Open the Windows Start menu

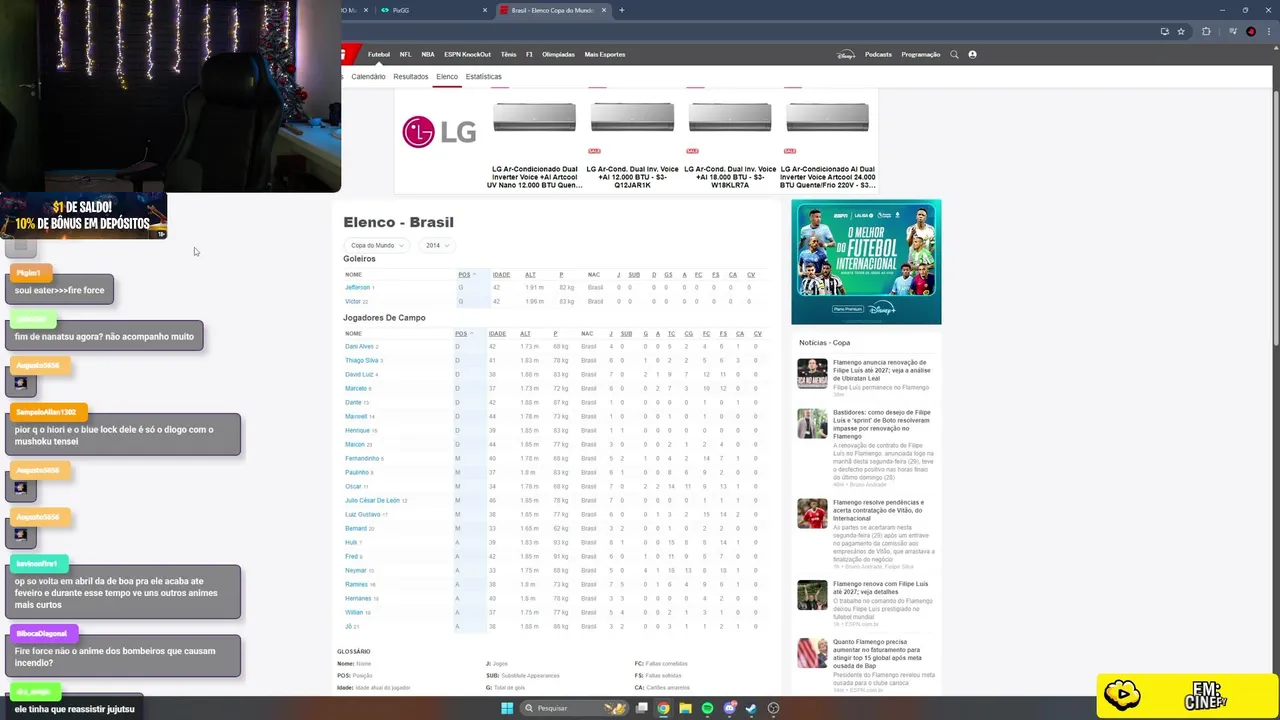tap(507, 708)
